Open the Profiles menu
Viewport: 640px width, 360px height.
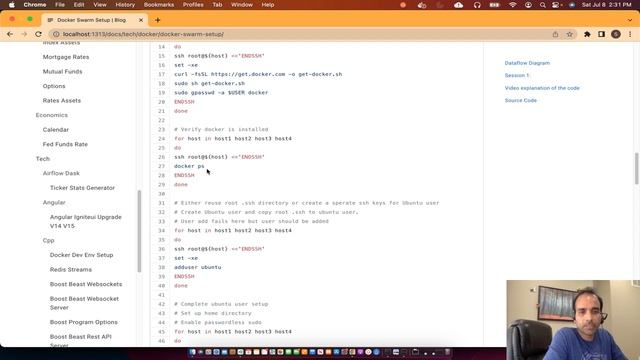pyautogui.click(x=193, y=5)
